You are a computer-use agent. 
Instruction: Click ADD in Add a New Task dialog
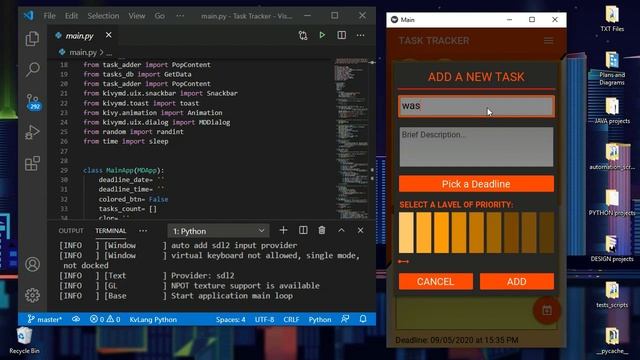(x=517, y=282)
